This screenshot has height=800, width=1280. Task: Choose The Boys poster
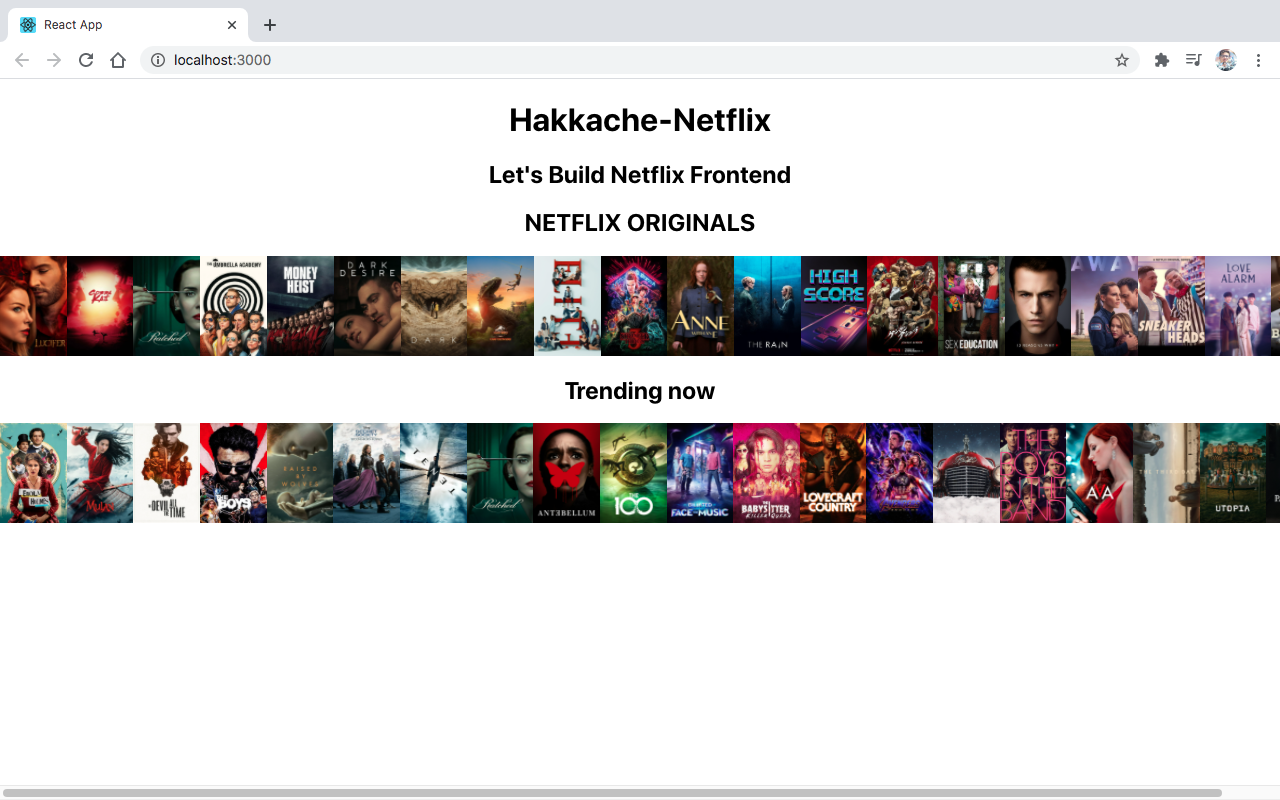tap(233, 473)
